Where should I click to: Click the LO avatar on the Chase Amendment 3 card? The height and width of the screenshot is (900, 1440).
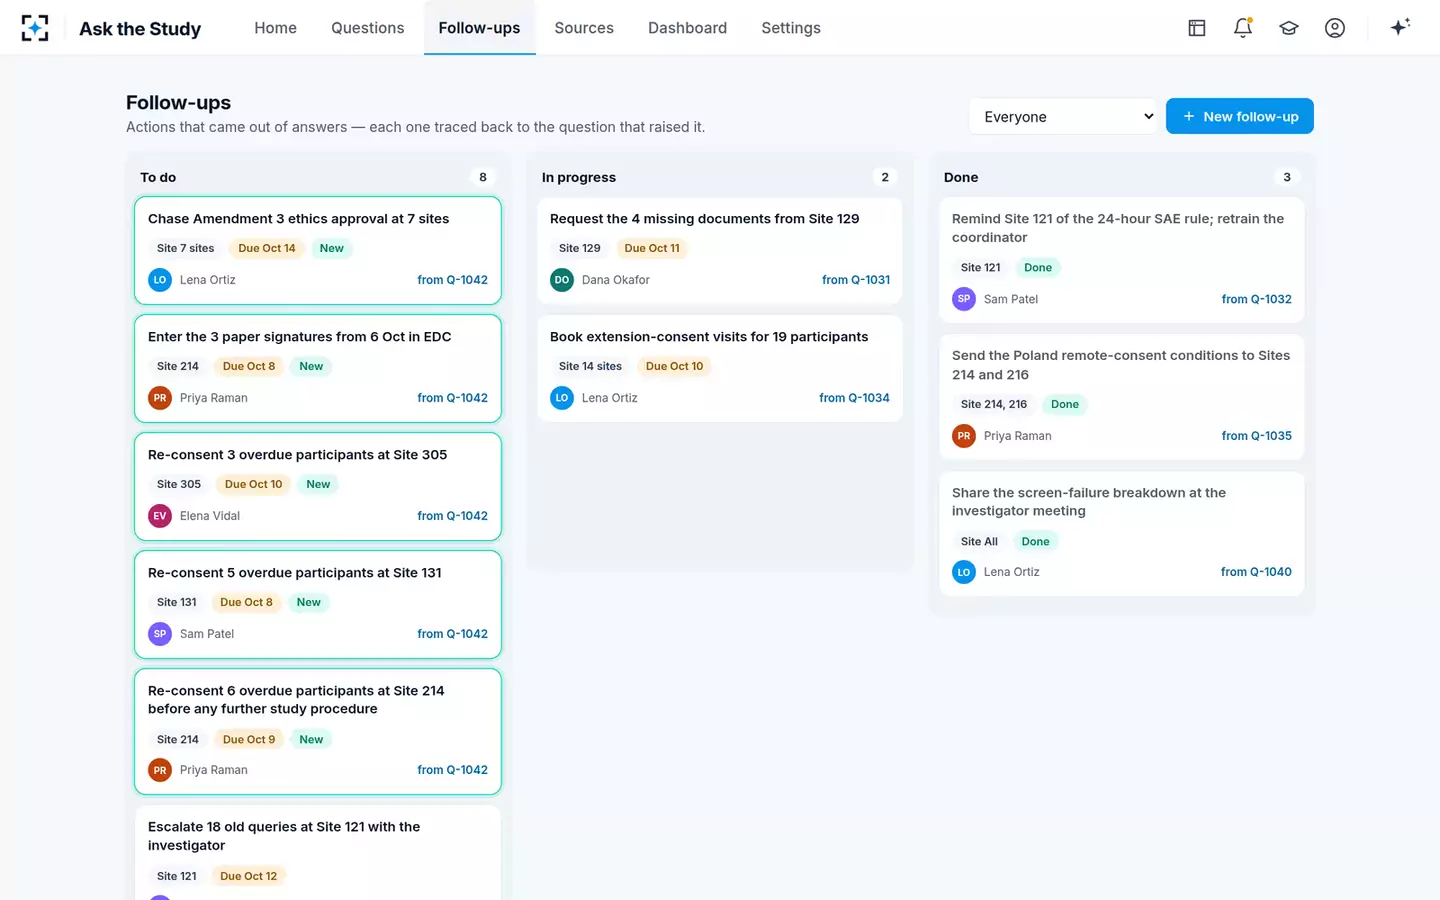(x=160, y=280)
